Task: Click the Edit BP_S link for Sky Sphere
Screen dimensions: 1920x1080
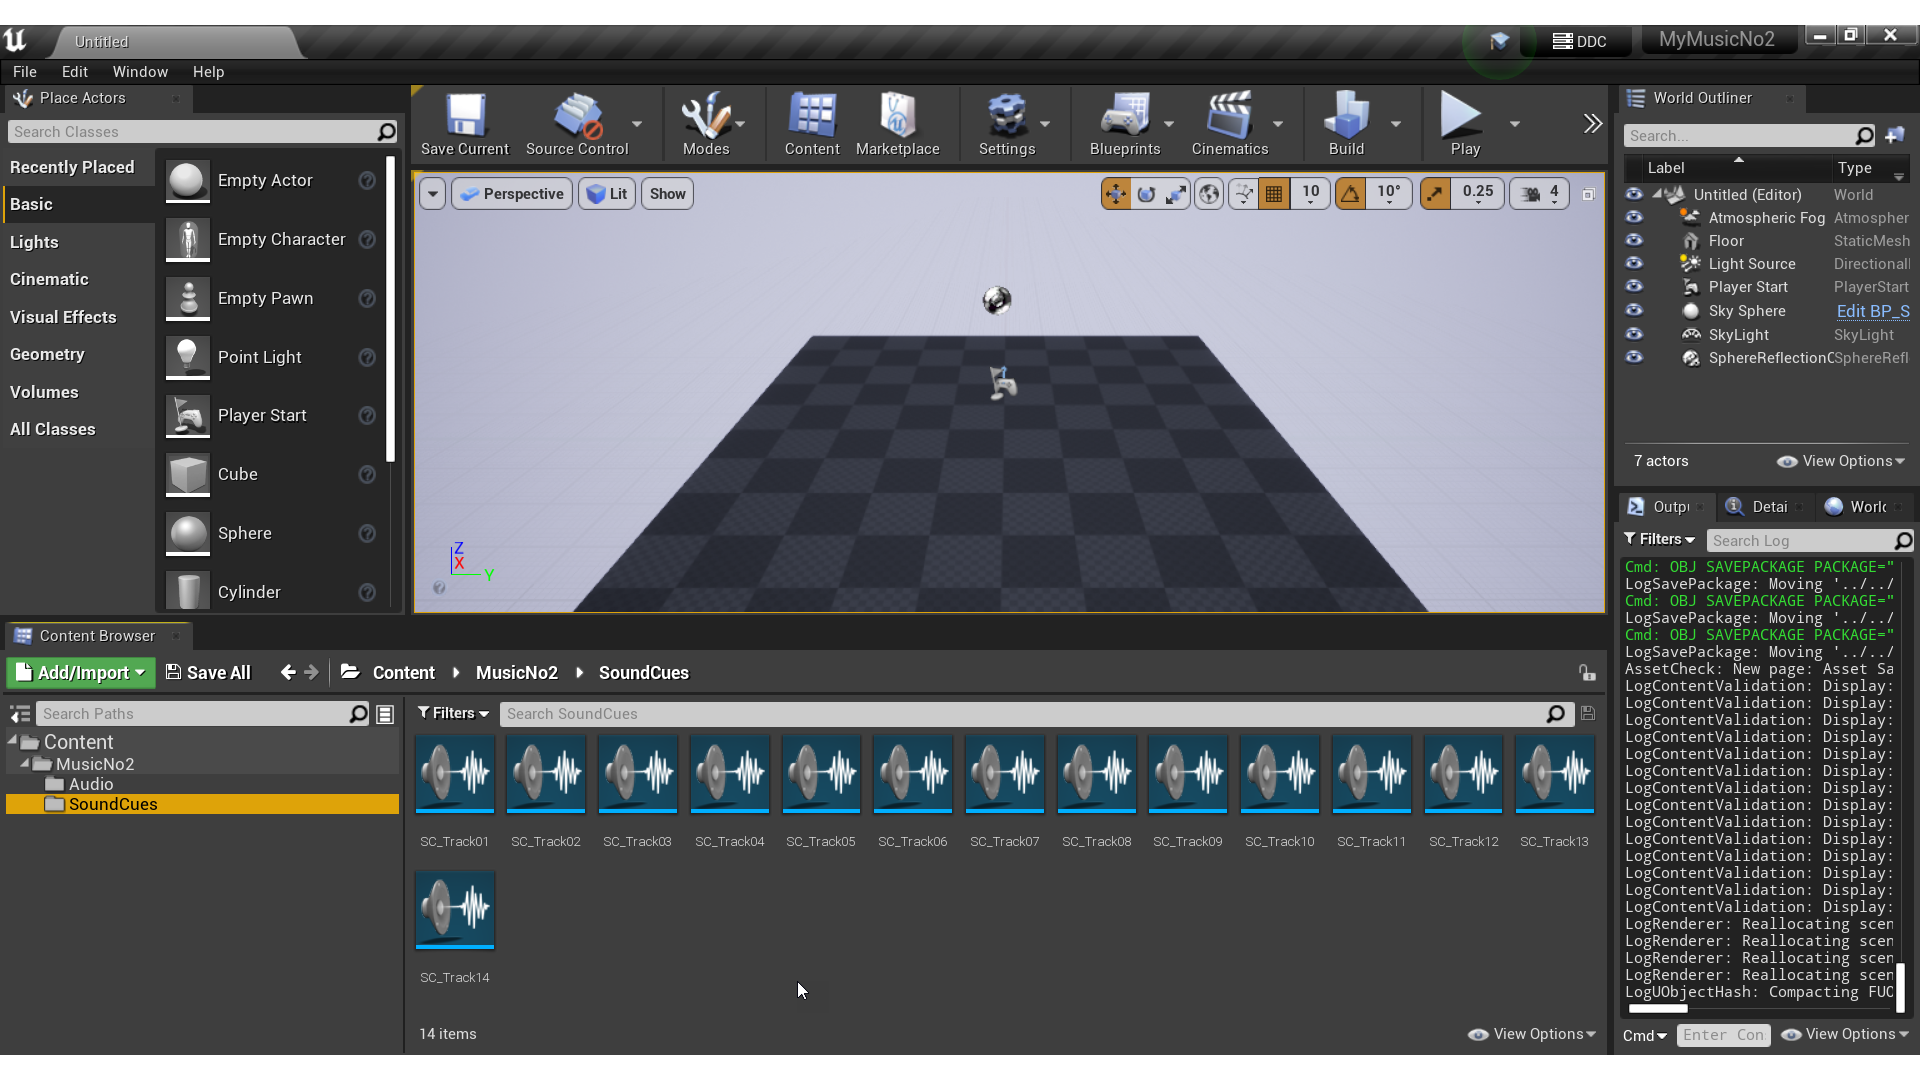Action: 1872,311
